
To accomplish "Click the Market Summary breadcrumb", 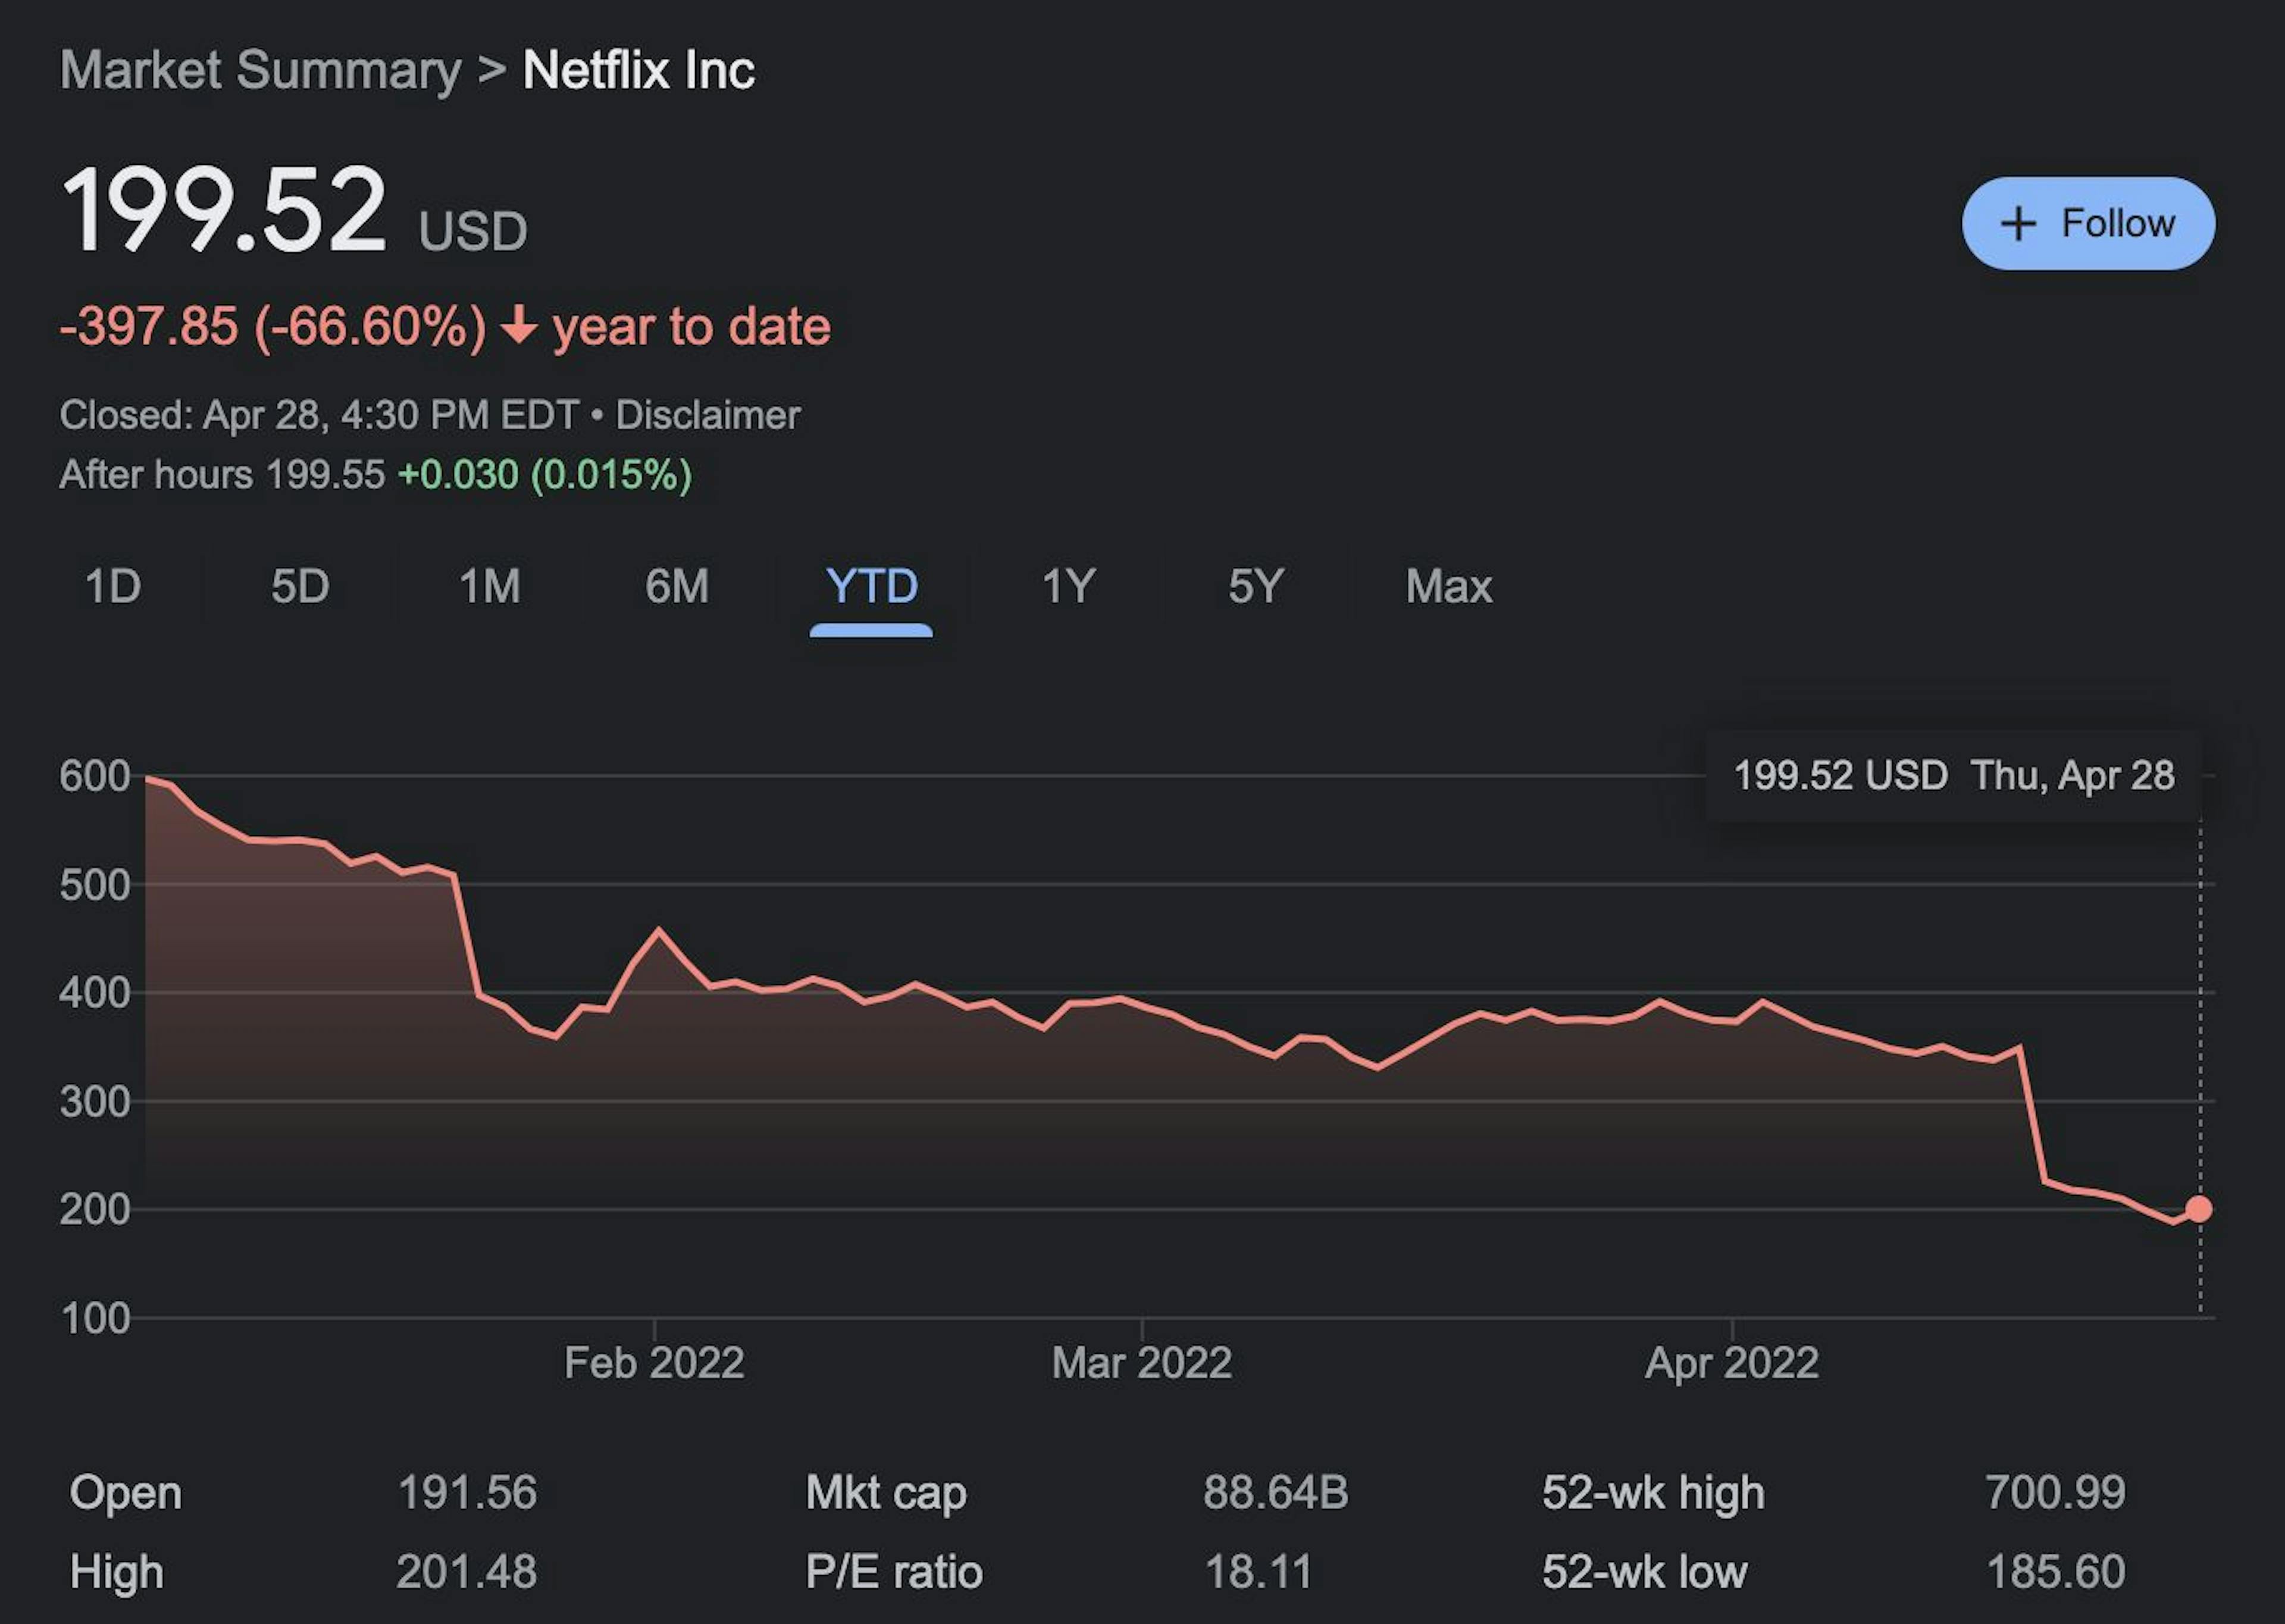I will [260, 70].
